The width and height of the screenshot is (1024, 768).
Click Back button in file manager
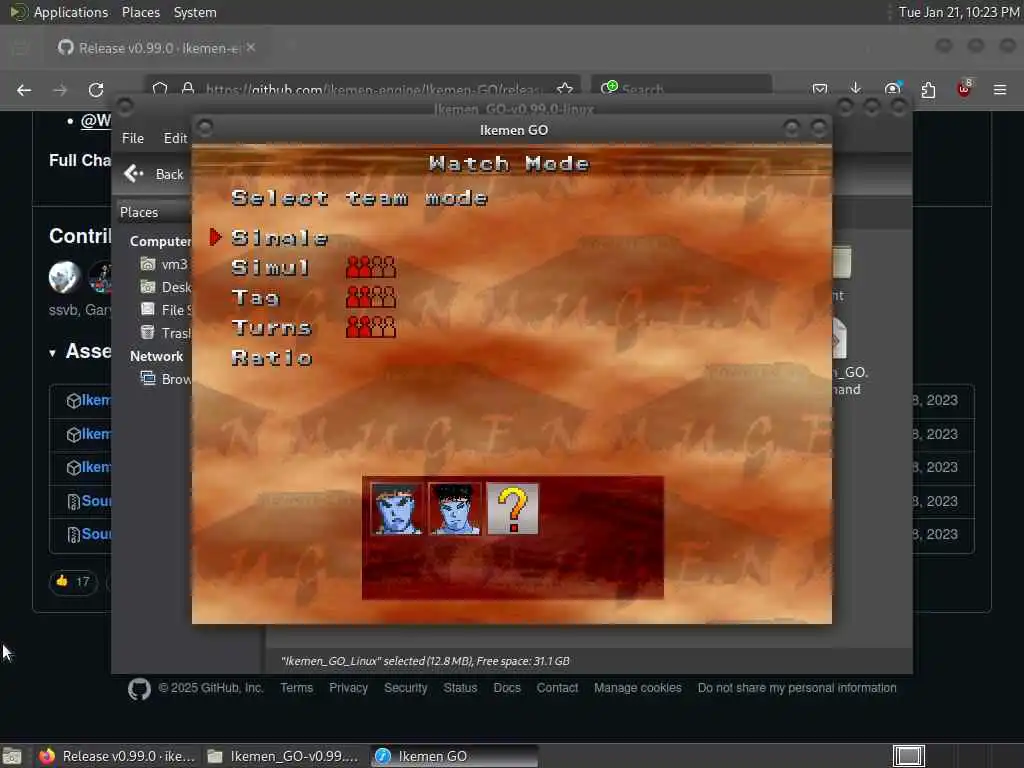click(154, 174)
